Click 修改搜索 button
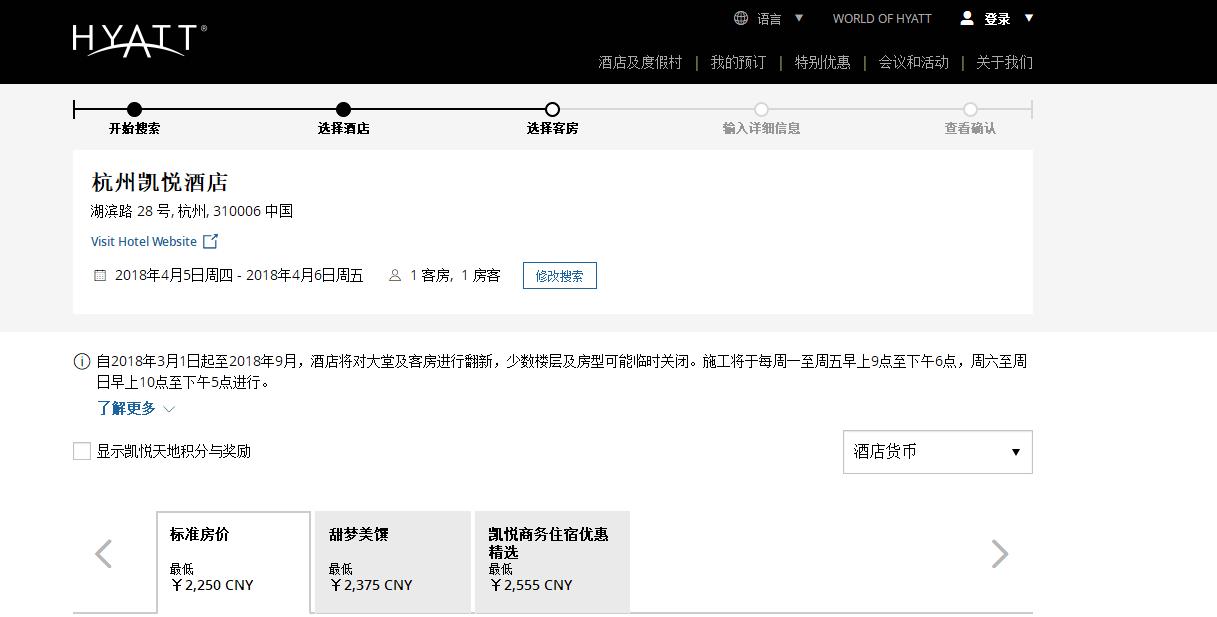Screen dimensions: 1217x617 tap(560, 276)
